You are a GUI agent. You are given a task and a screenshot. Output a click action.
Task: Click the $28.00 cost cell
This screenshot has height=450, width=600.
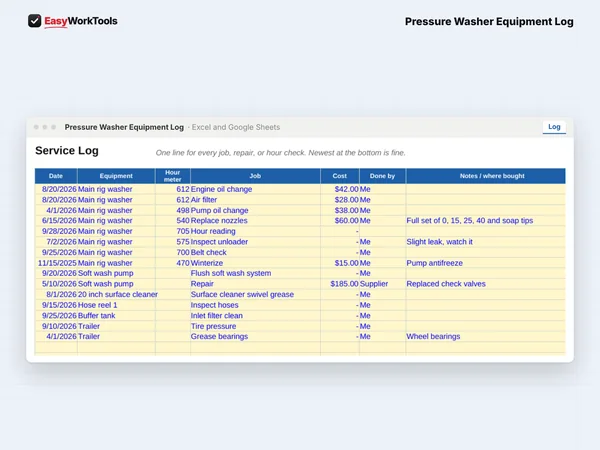tap(340, 200)
